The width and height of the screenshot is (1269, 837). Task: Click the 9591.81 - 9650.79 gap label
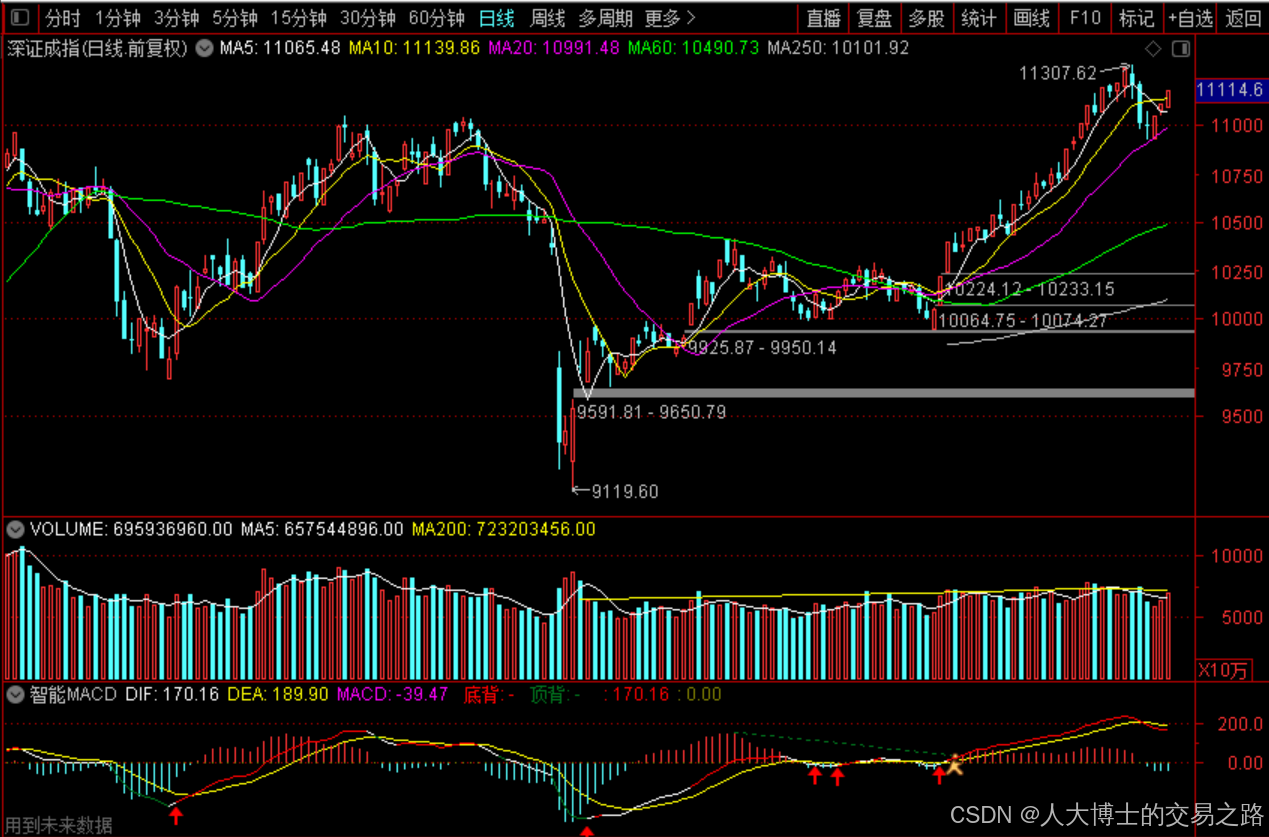(651, 411)
